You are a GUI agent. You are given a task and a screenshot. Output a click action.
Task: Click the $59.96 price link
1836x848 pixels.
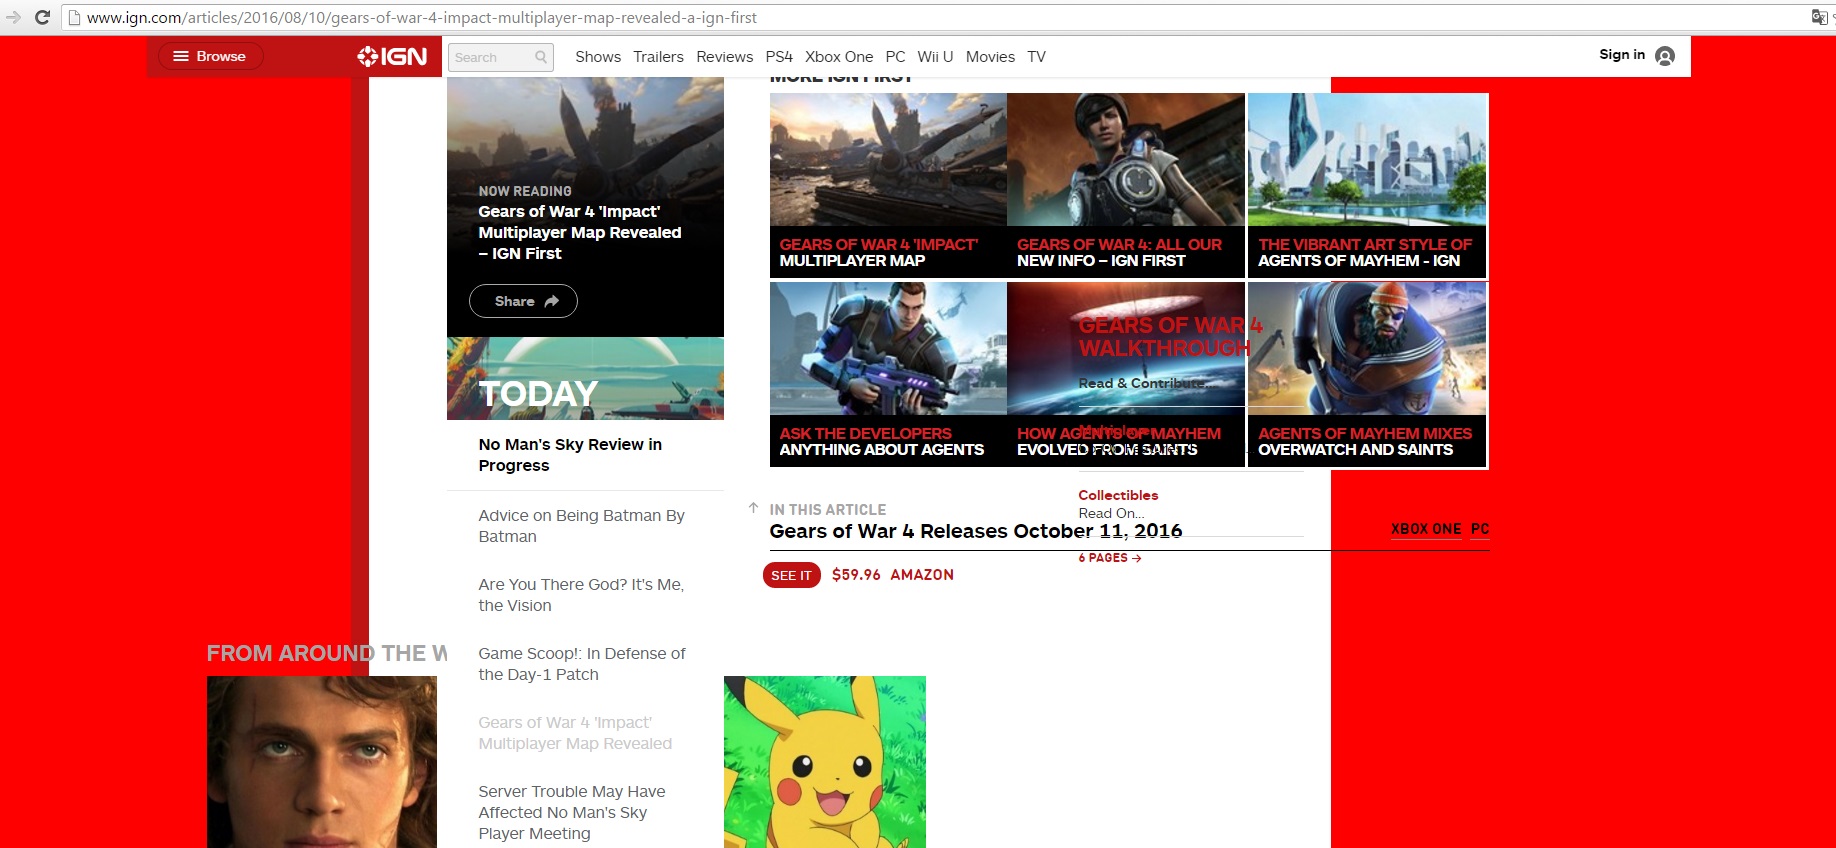(x=856, y=575)
